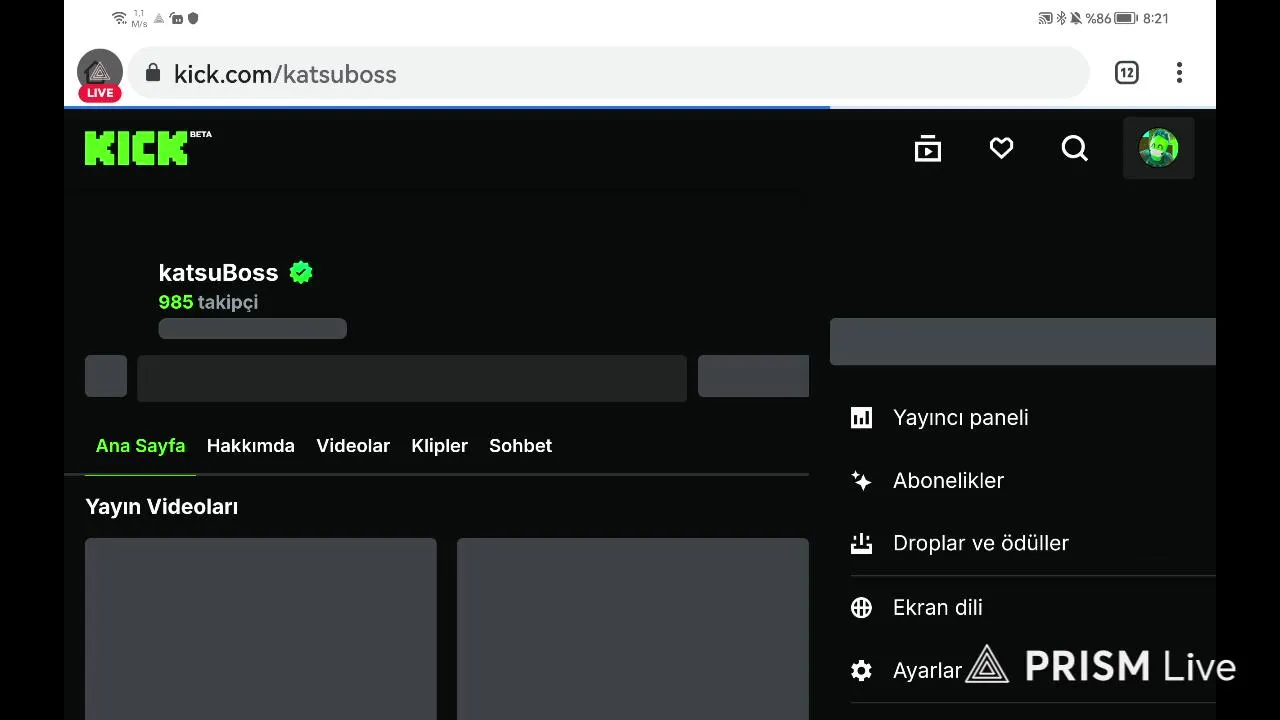Select Abonelikler from the menu
Screen dimensions: 1280x720
948,481
